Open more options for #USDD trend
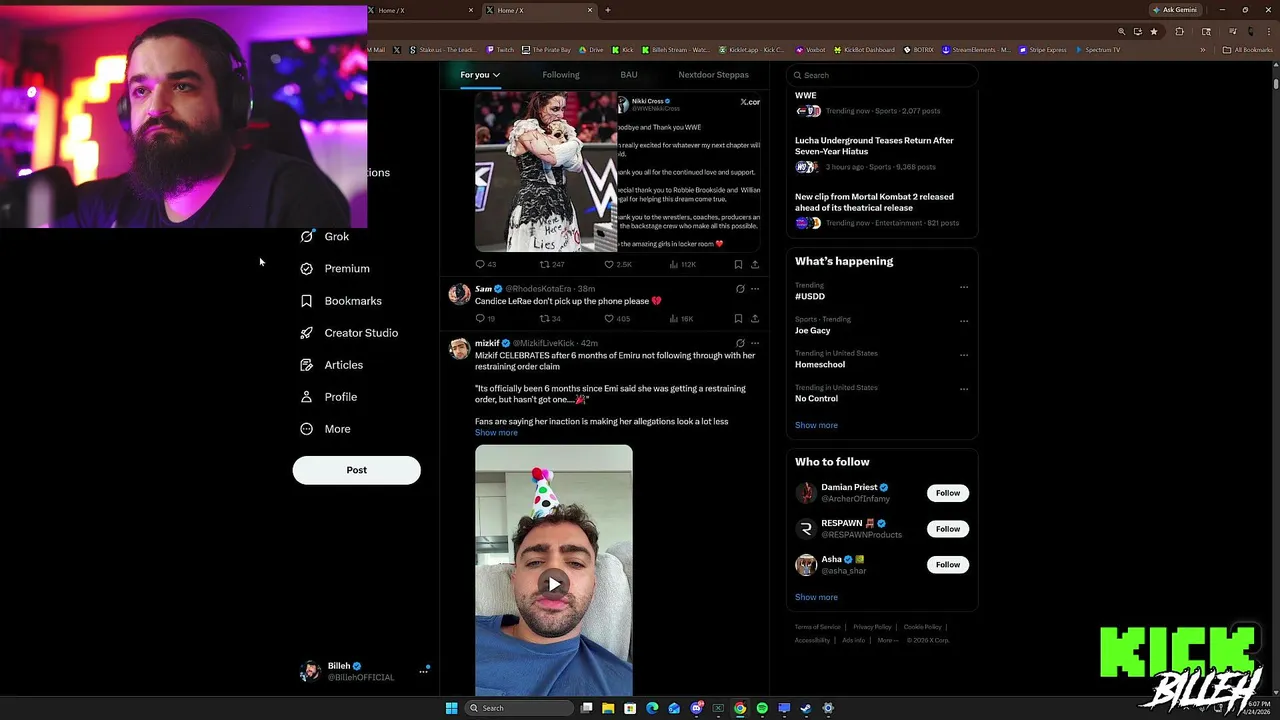 point(964,287)
